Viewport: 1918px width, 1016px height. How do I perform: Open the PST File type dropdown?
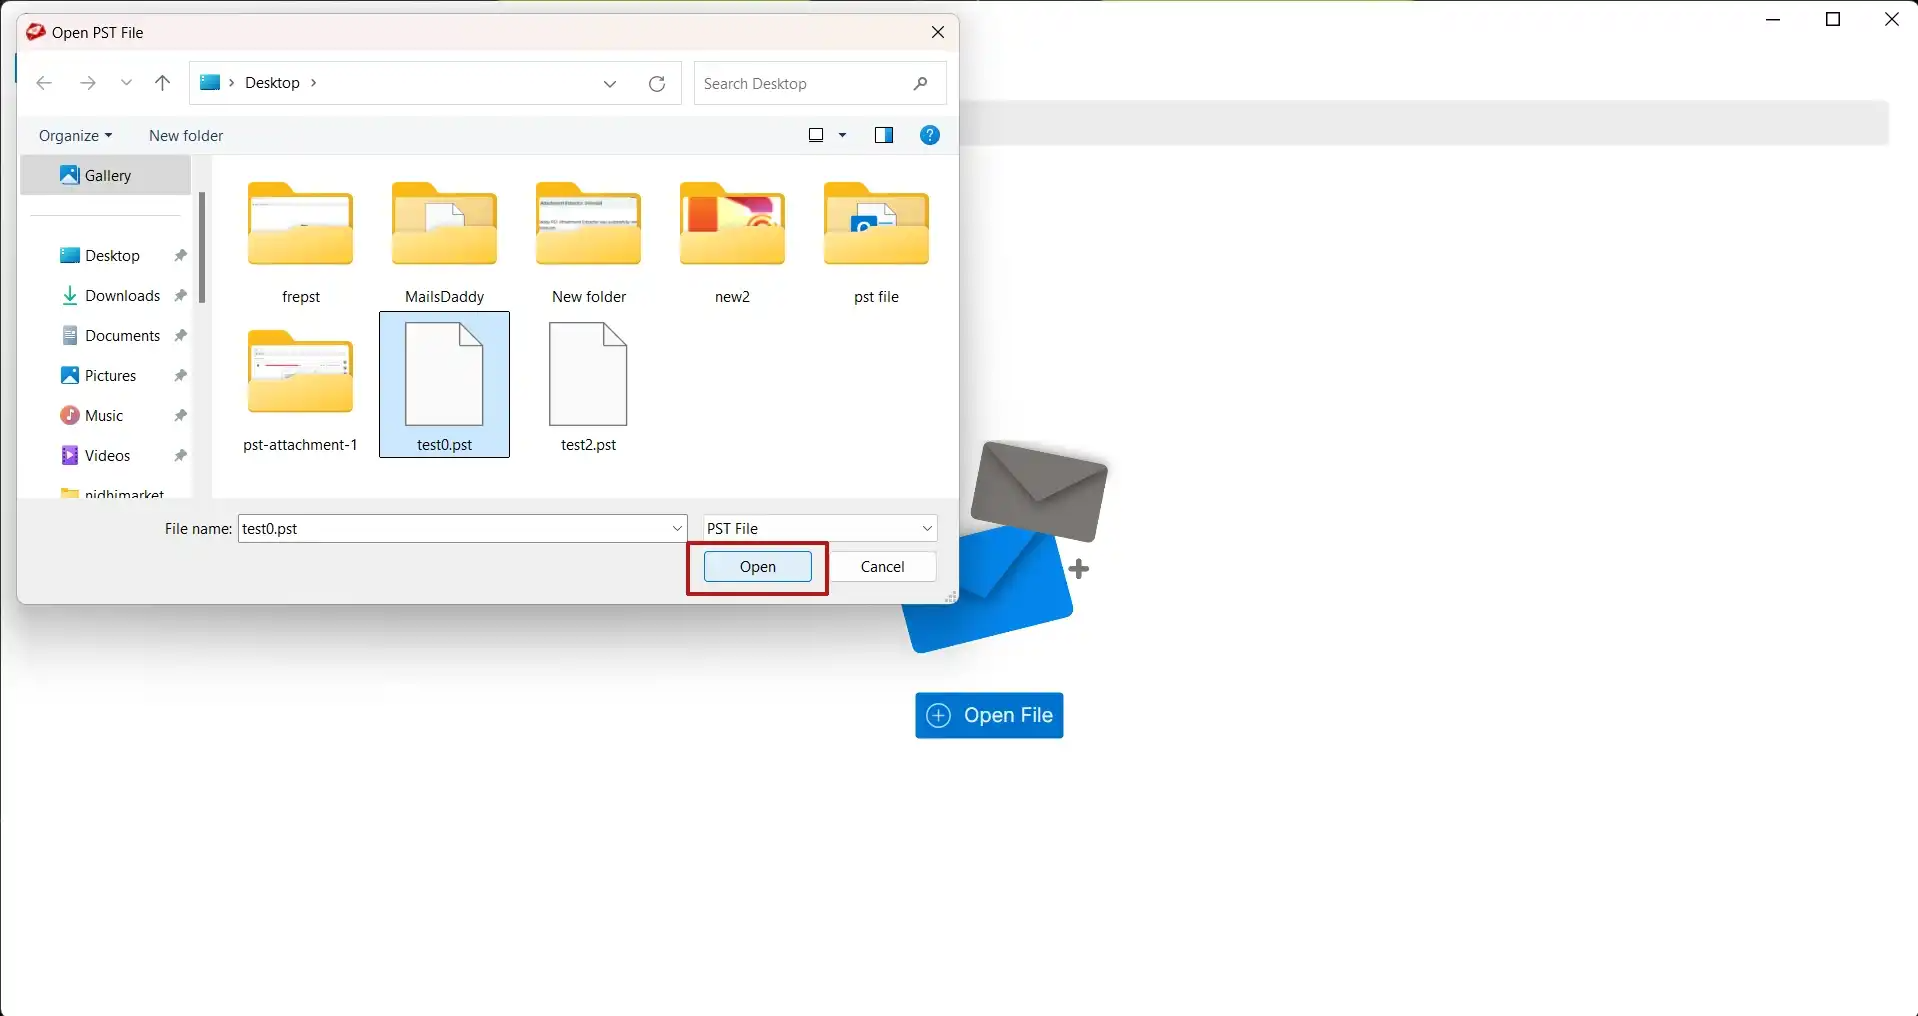tap(820, 529)
